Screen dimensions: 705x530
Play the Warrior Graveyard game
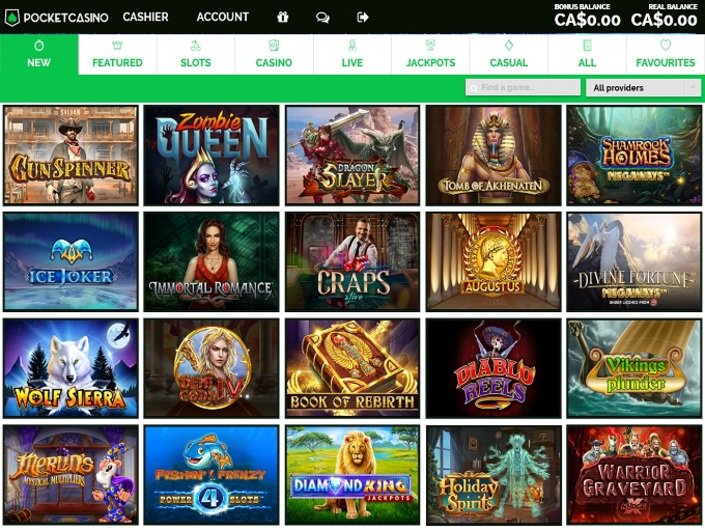634,475
